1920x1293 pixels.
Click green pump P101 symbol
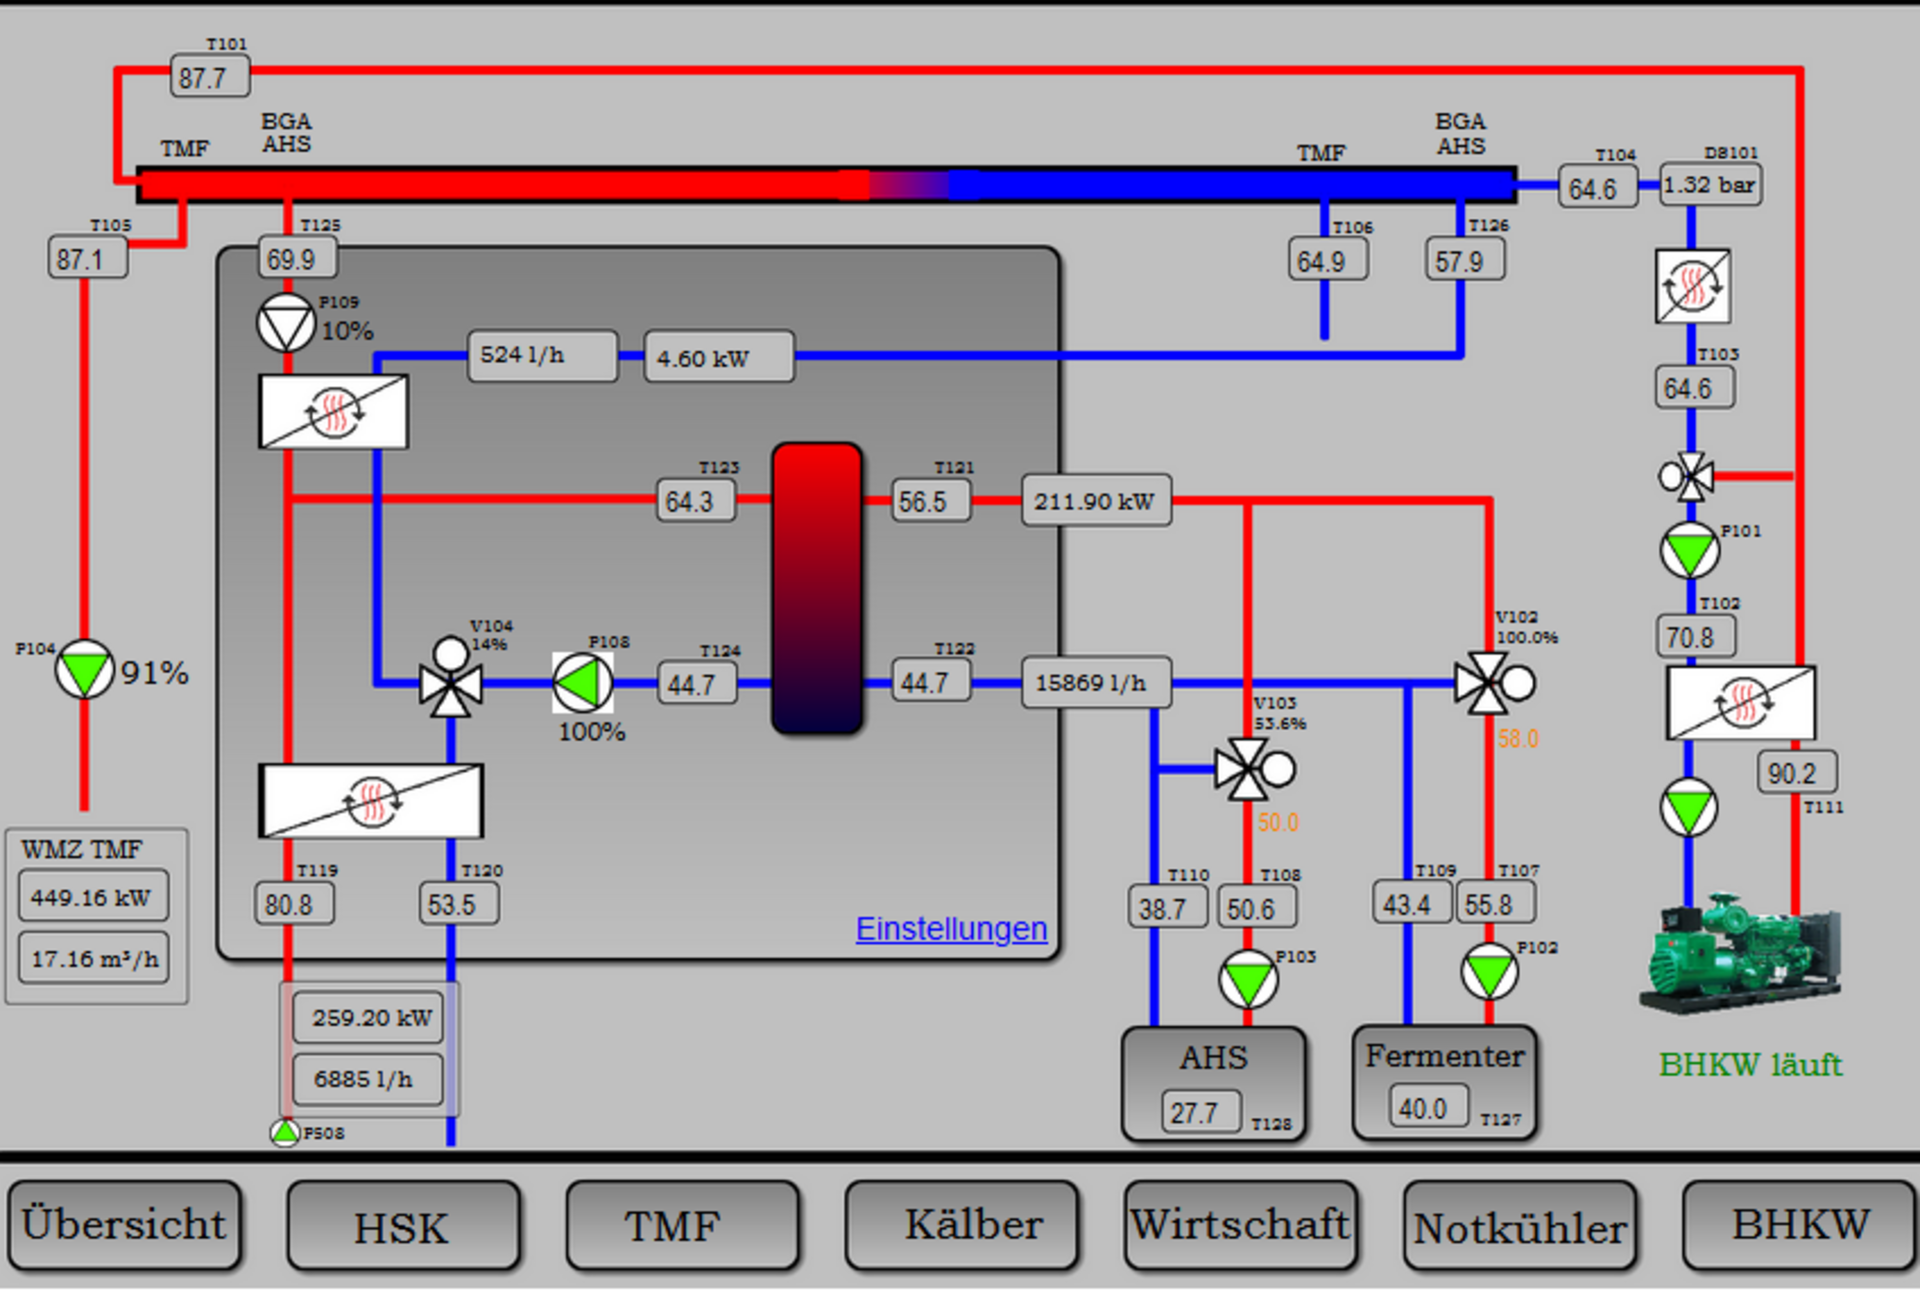pos(1690,551)
